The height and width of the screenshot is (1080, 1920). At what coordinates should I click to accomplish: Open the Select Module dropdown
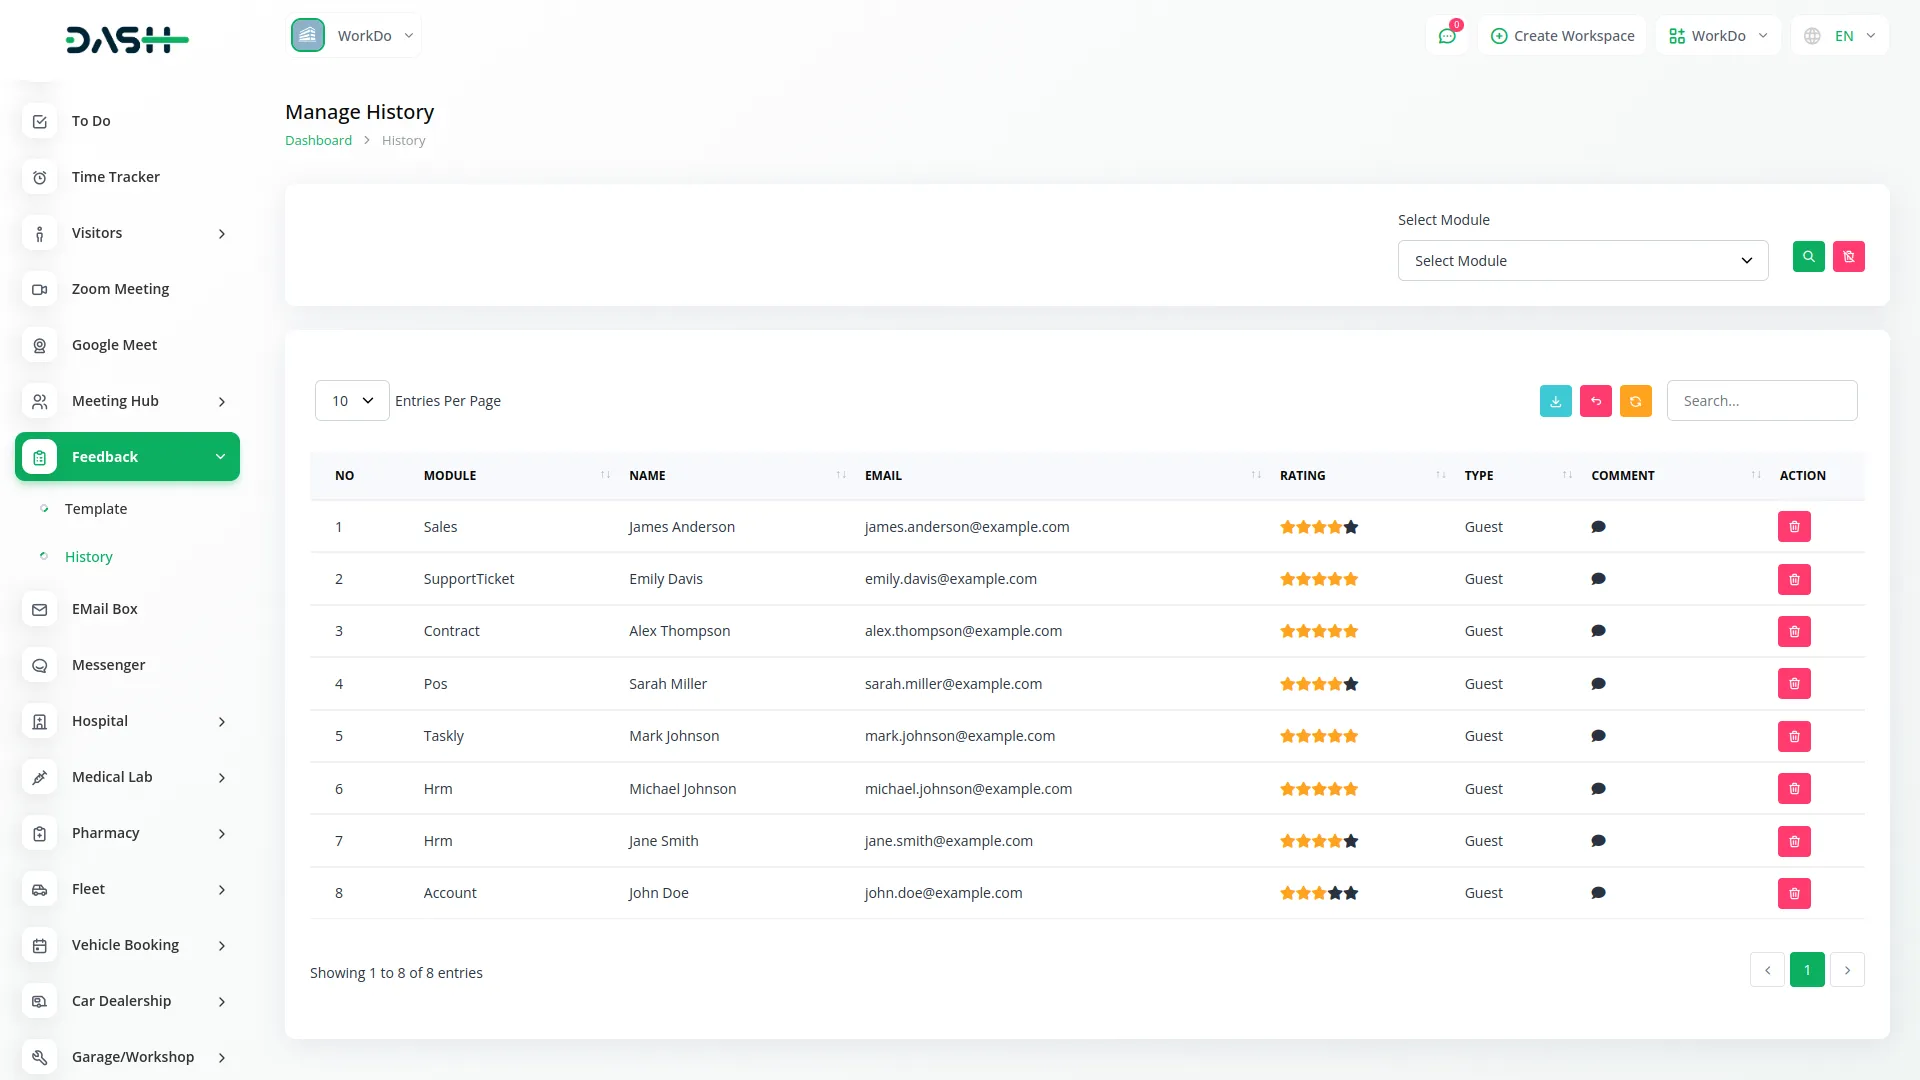click(1582, 260)
